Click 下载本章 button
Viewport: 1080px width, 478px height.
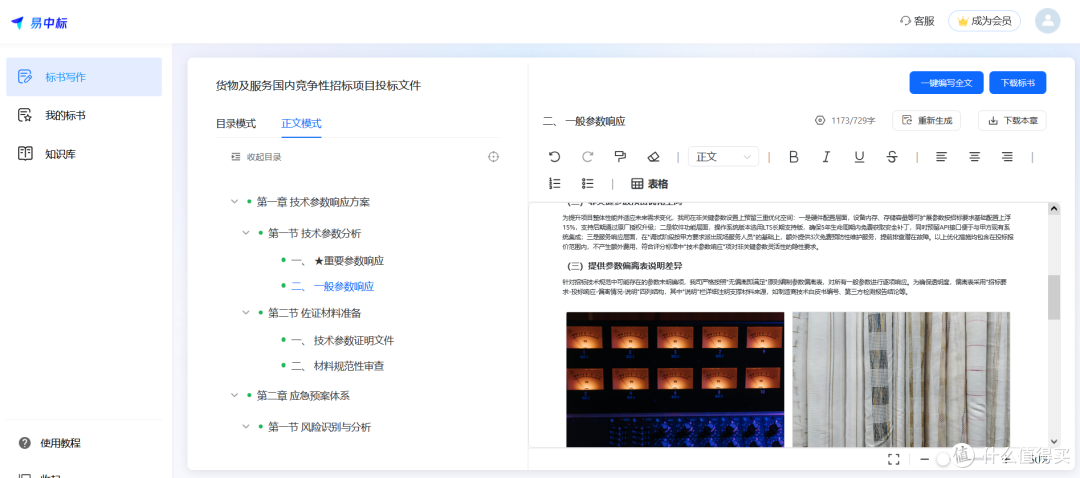pyautogui.click(x=1012, y=121)
